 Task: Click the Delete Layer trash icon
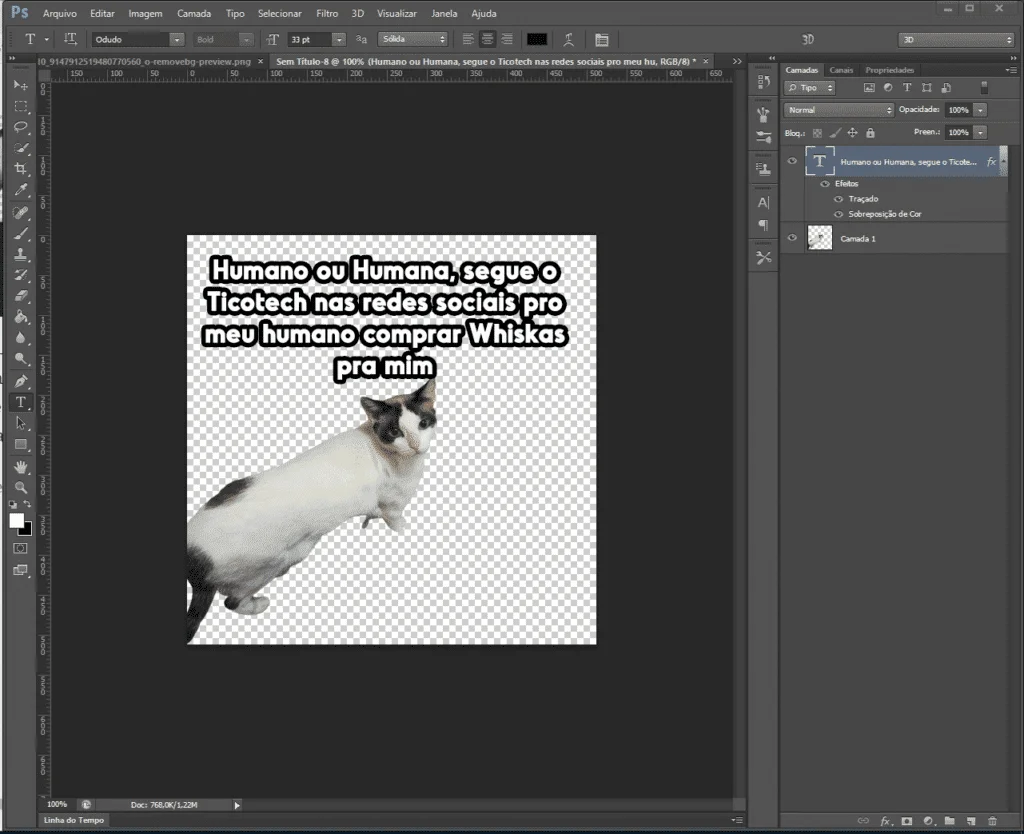[x=992, y=821]
